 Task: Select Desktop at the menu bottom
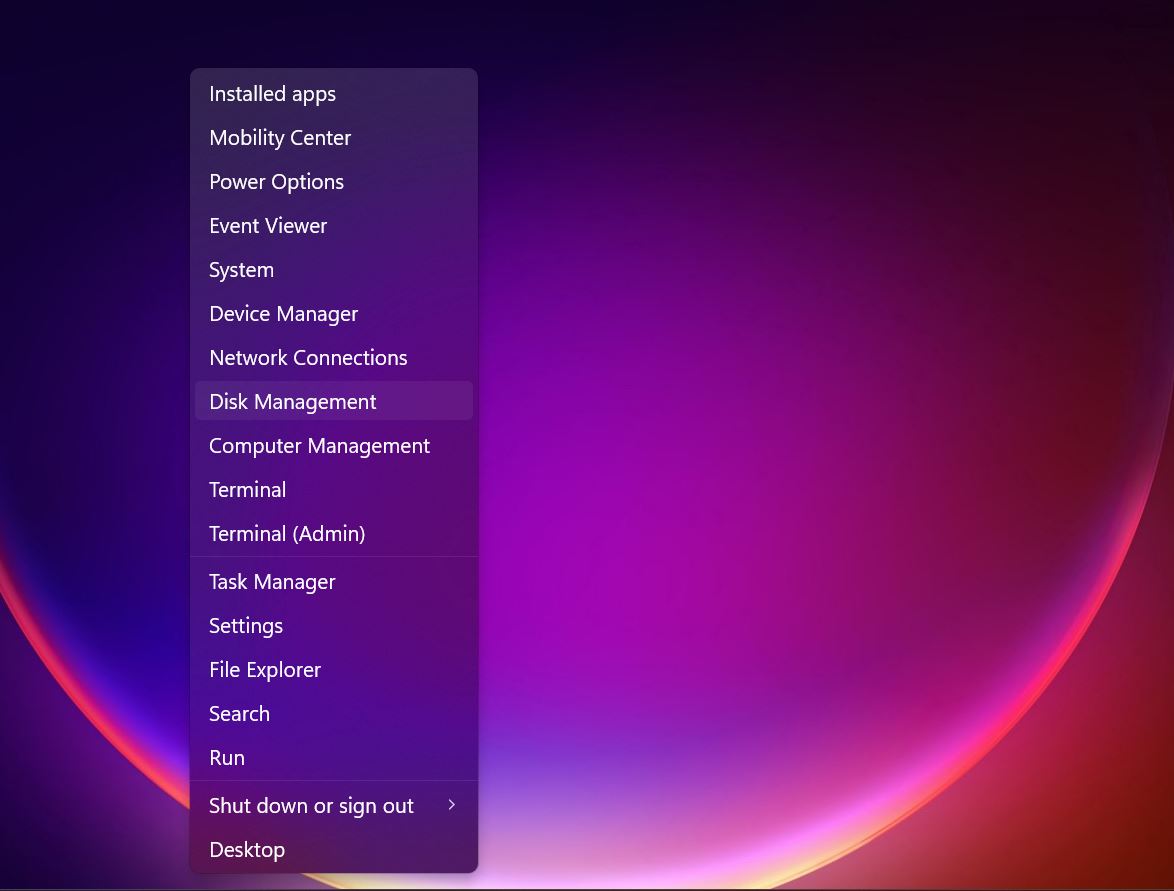pos(333,850)
